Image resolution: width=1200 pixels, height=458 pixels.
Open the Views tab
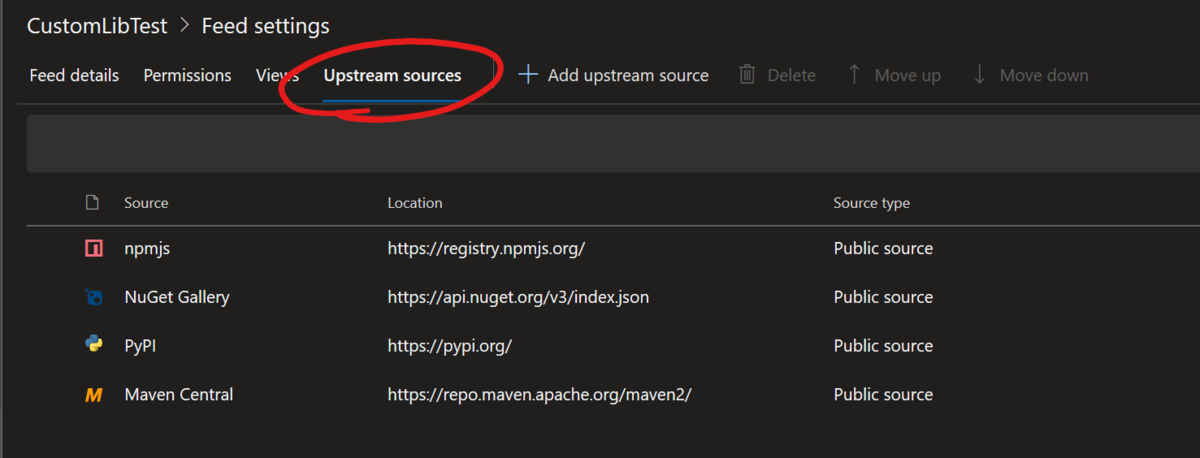pyautogui.click(x=277, y=75)
